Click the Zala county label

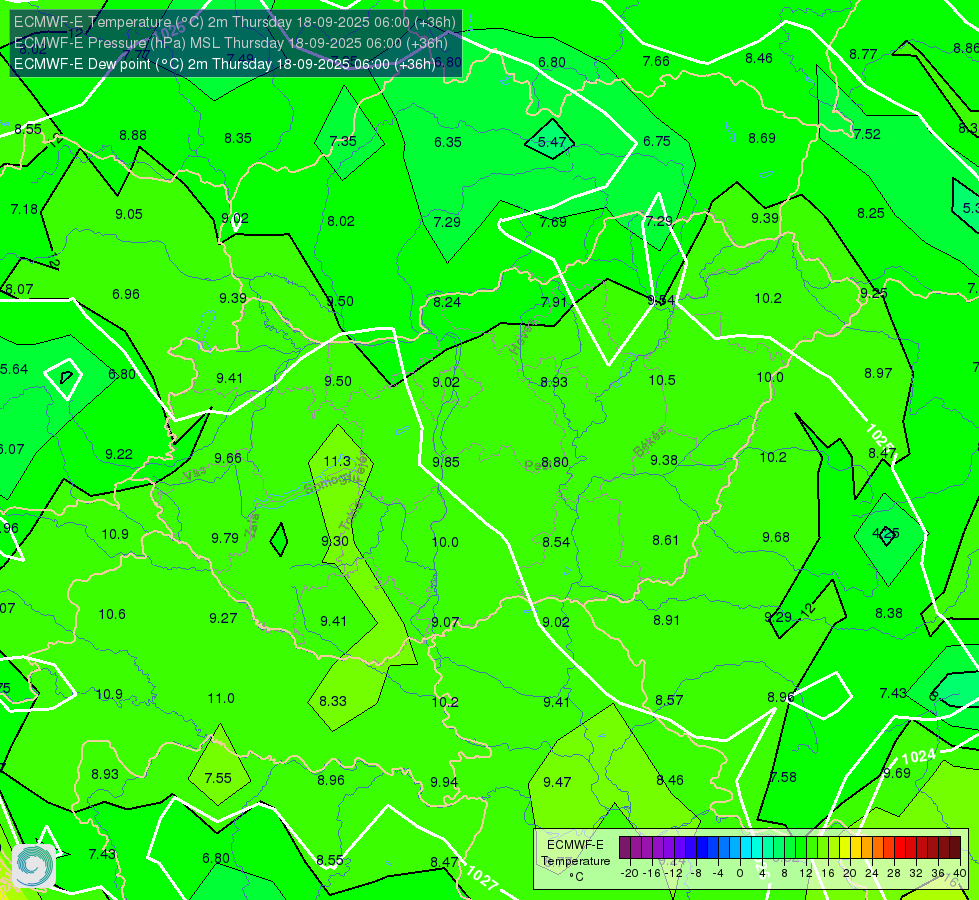pos(252,528)
